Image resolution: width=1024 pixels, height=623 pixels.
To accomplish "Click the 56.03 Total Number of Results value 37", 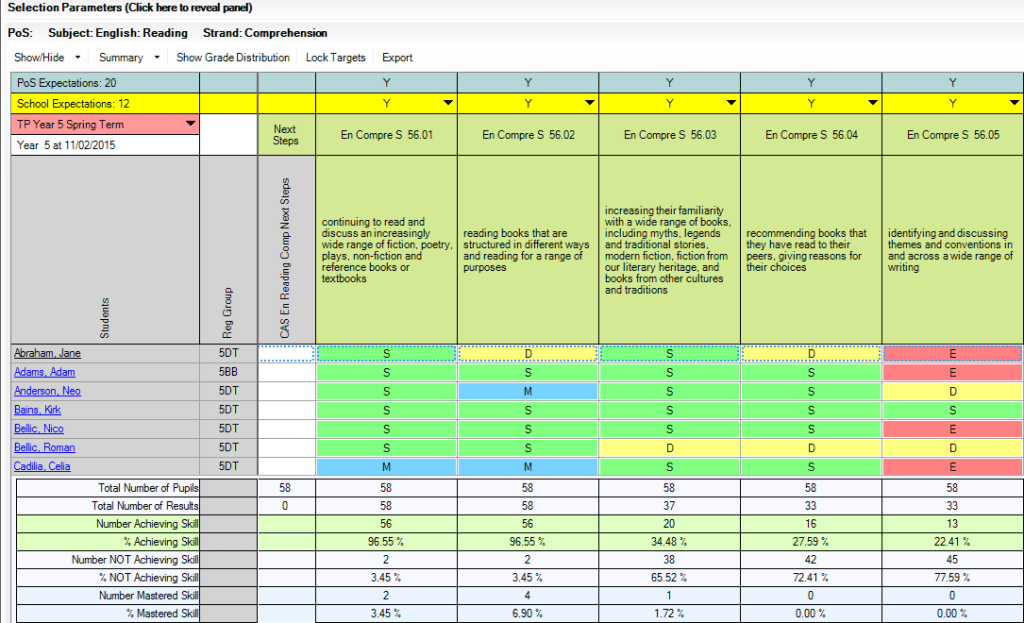I will point(670,505).
